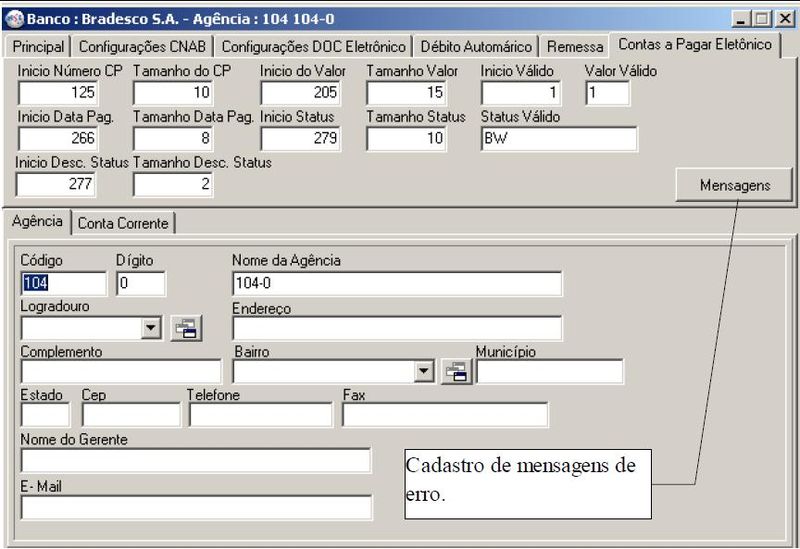The height and width of the screenshot is (549, 800).
Task: Select the Débito Automárico tab
Action: pos(476,46)
